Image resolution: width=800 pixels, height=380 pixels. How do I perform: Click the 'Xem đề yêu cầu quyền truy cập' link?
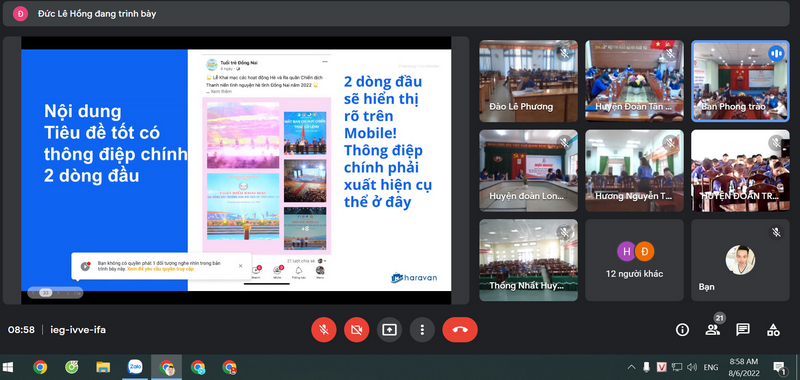(x=160, y=269)
